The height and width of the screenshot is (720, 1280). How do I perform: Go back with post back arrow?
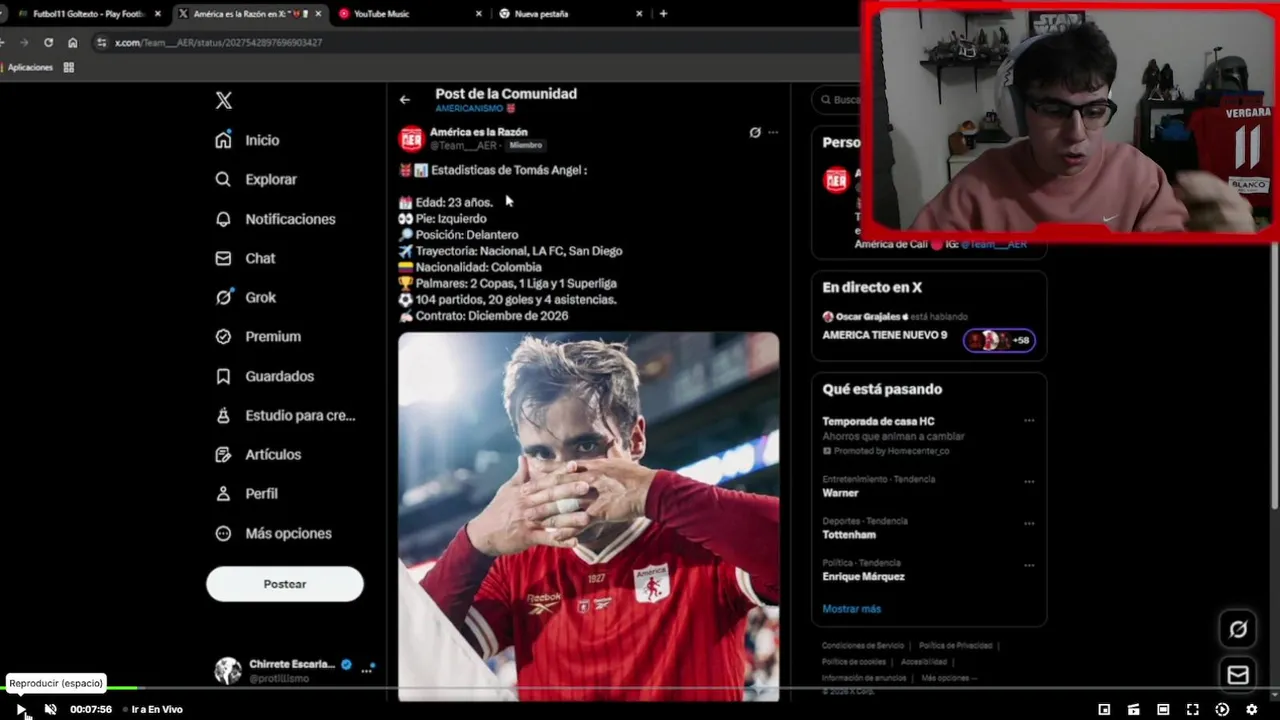click(x=404, y=99)
